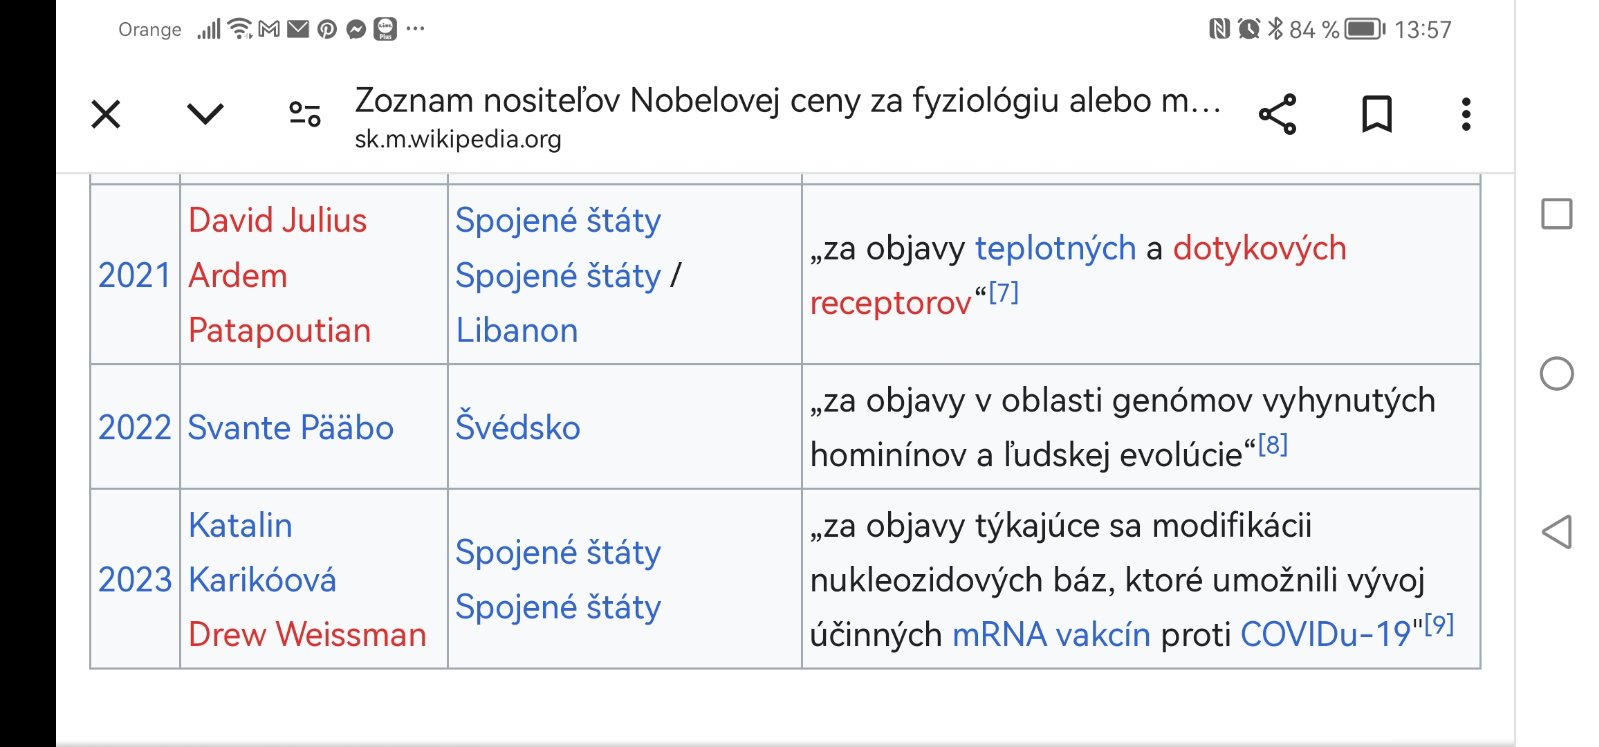
Task: Open site settings tune icon
Action: (305, 114)
